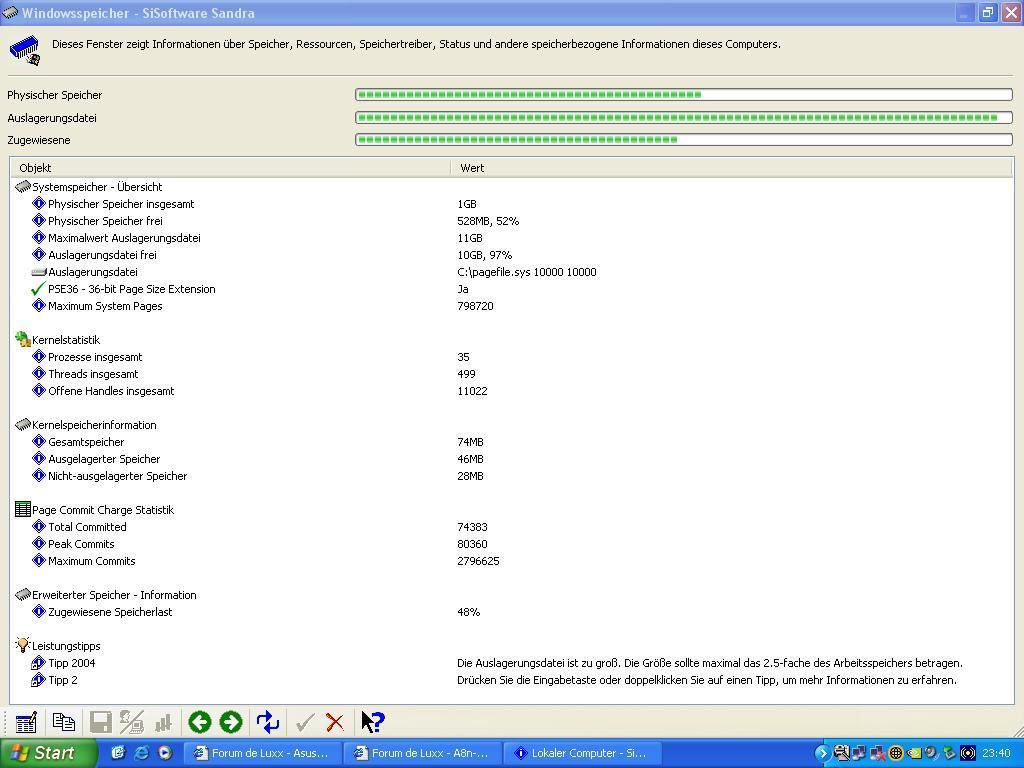Sort by the Objekt column header
Screen dimensions: 1024x768
[x=230, y=168]
